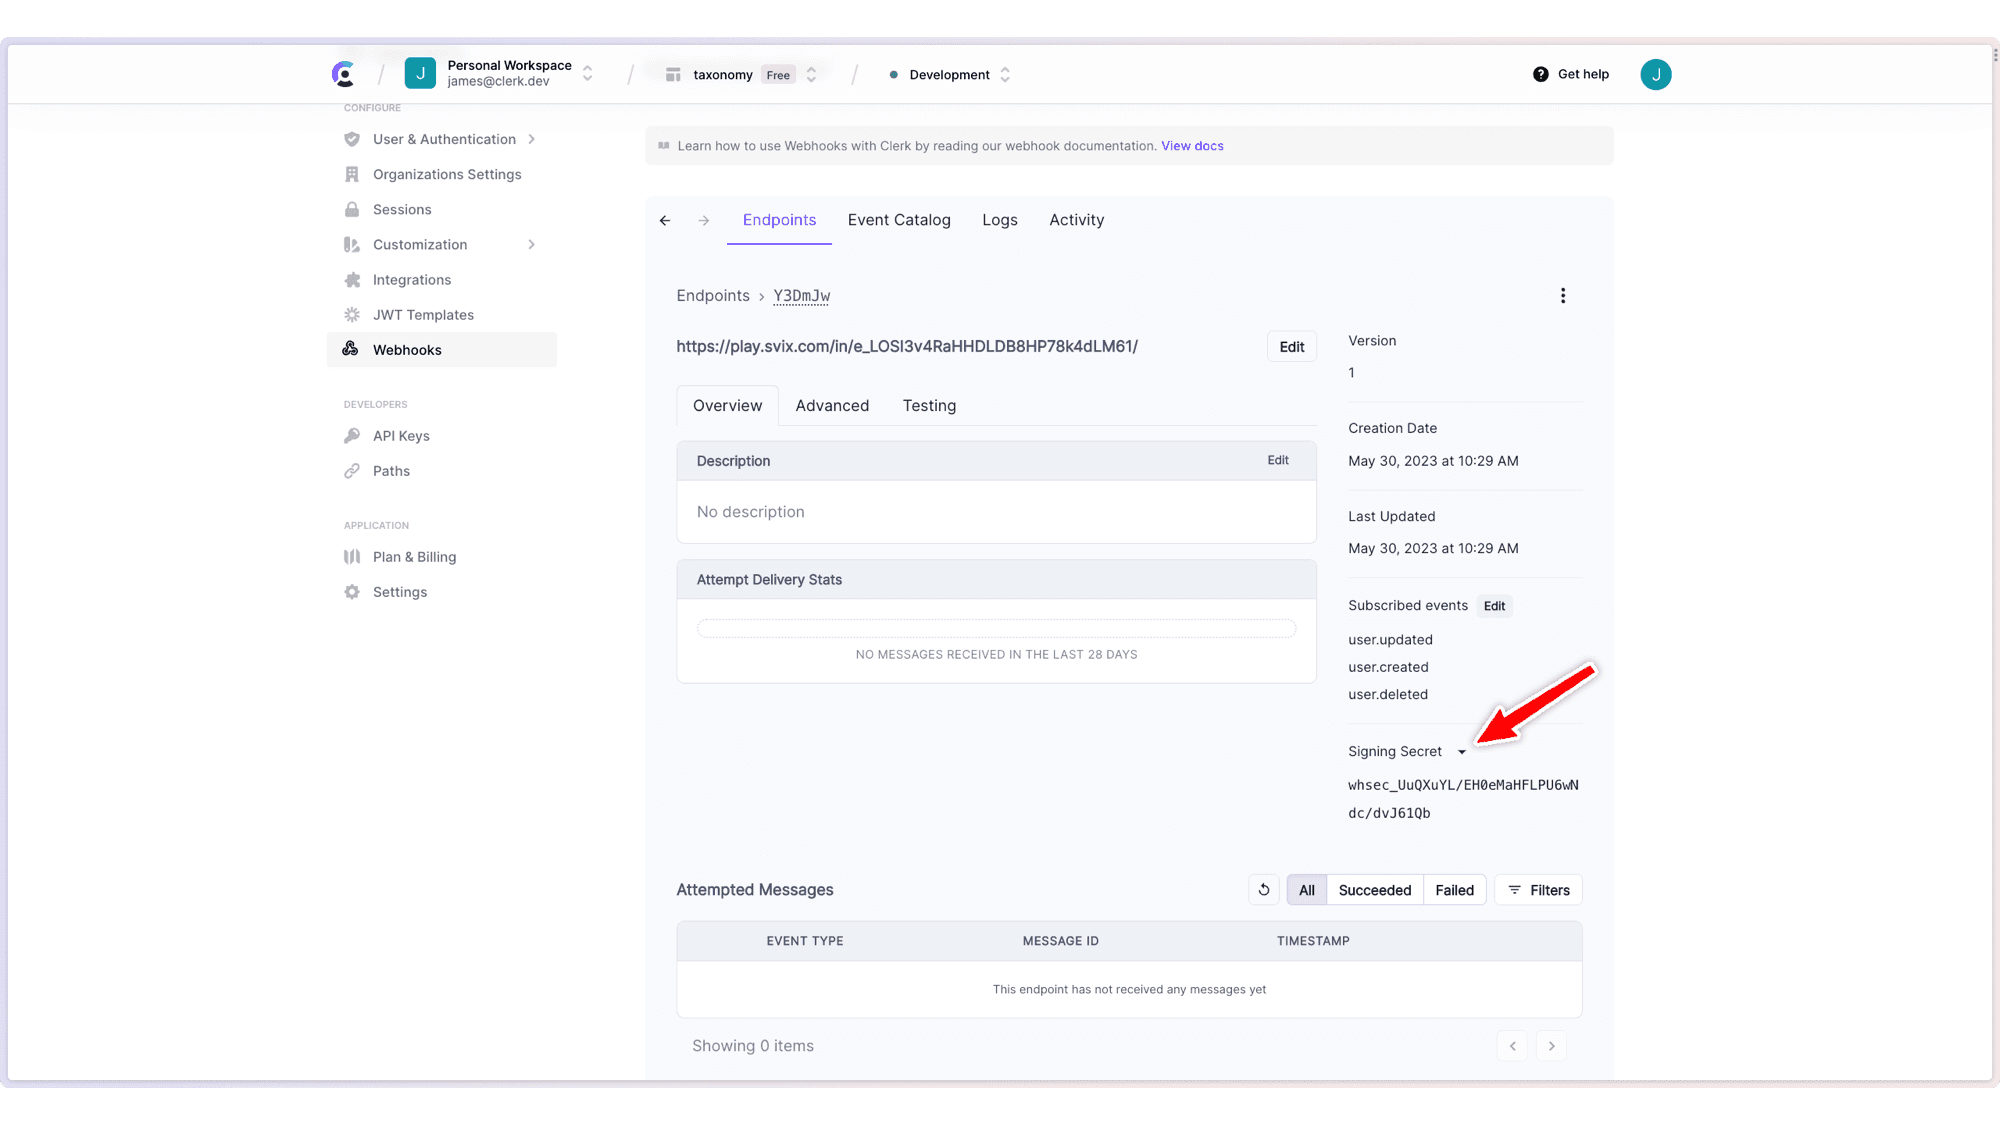Switch to the Testing tab
Viewport: 2000px width, 1125px height.
pyautogui.click(x=929, y=405)
